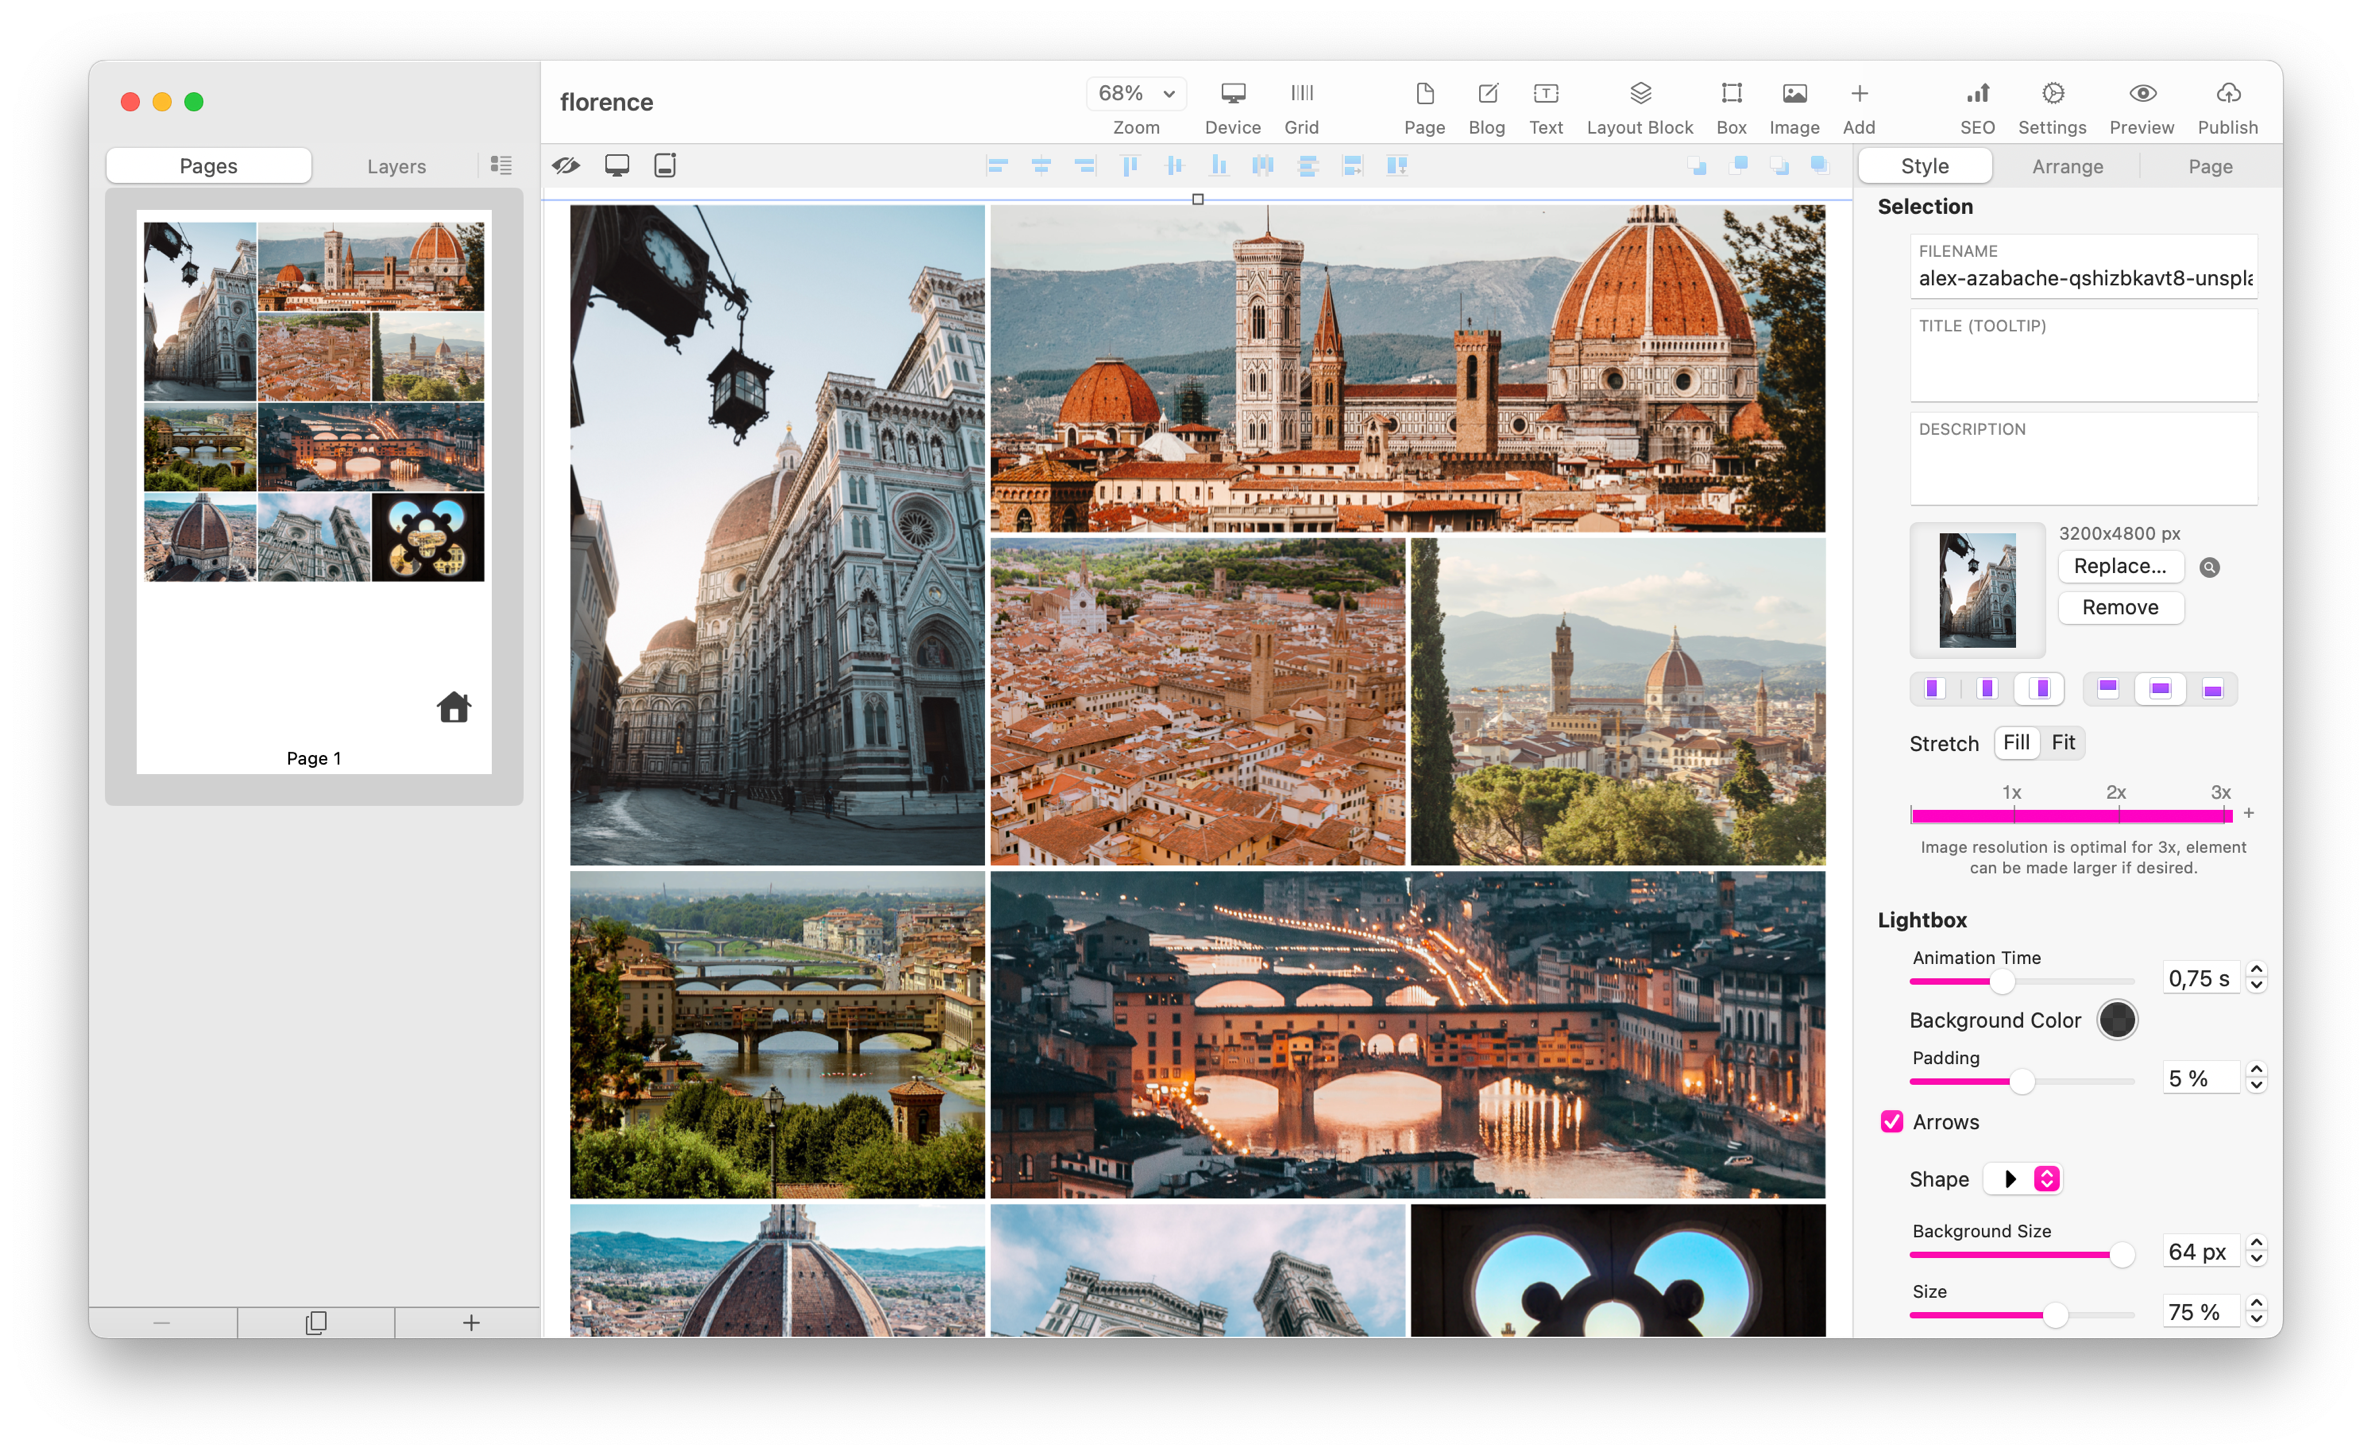Toggle page list view mode
This screenshot has width=2372, height=1456.
click(x=501, y=166)
